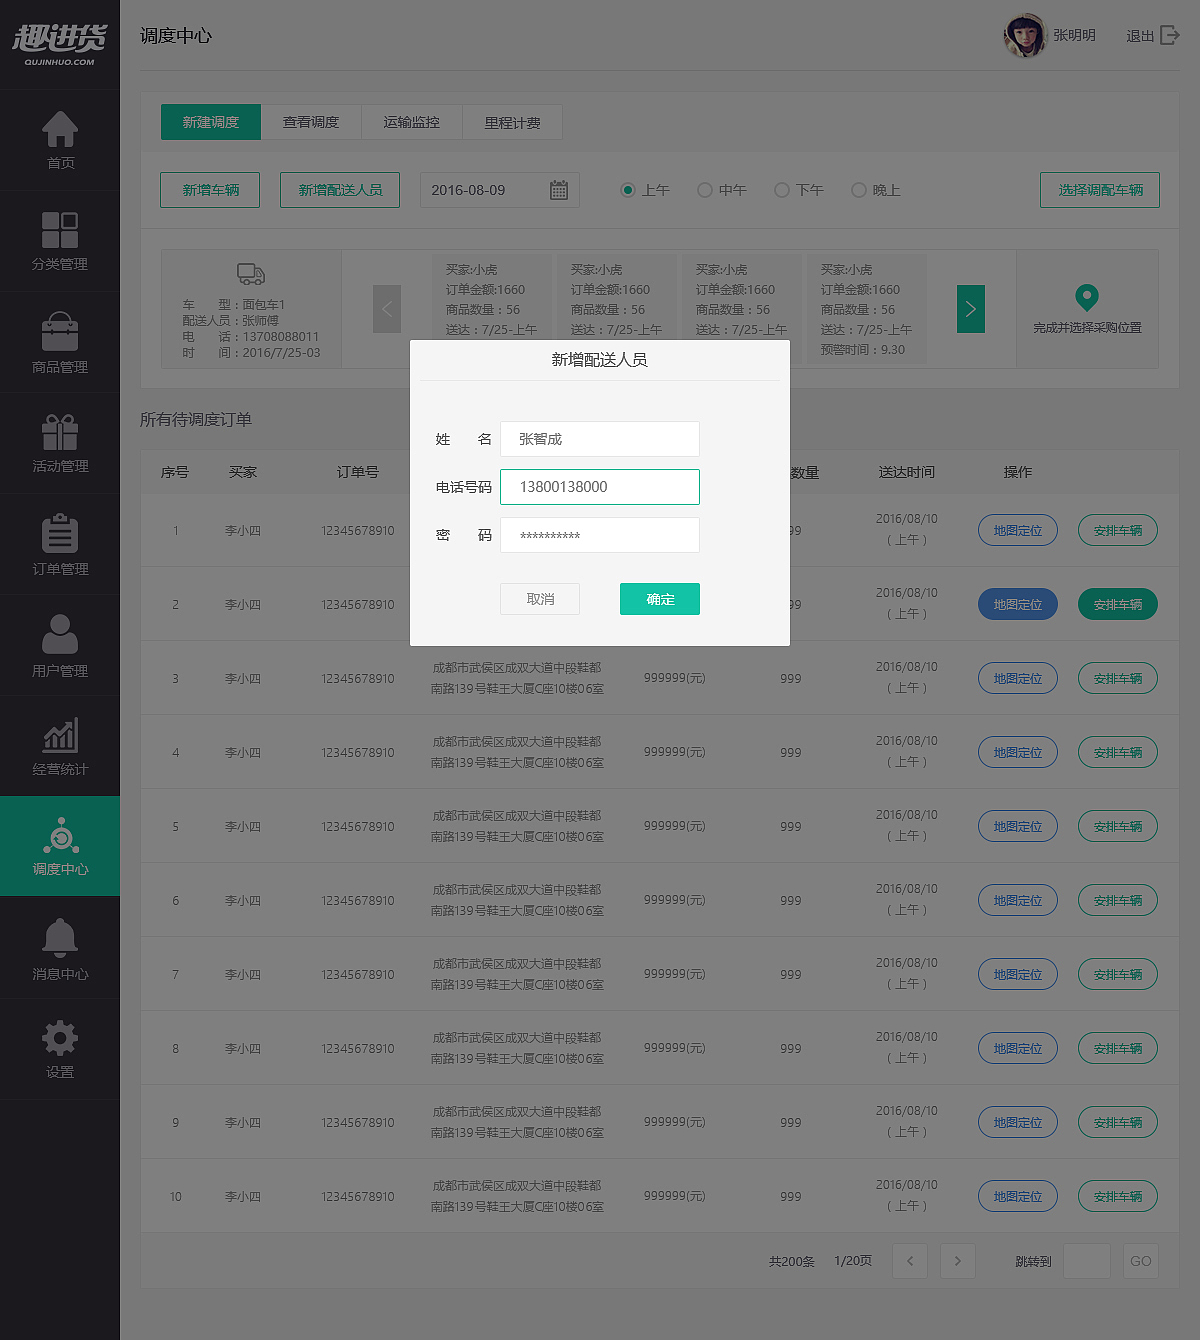Viewport: 1200px width, 1340px height.
Task: Open 设置 gear icon
Action: point(60,1038)
